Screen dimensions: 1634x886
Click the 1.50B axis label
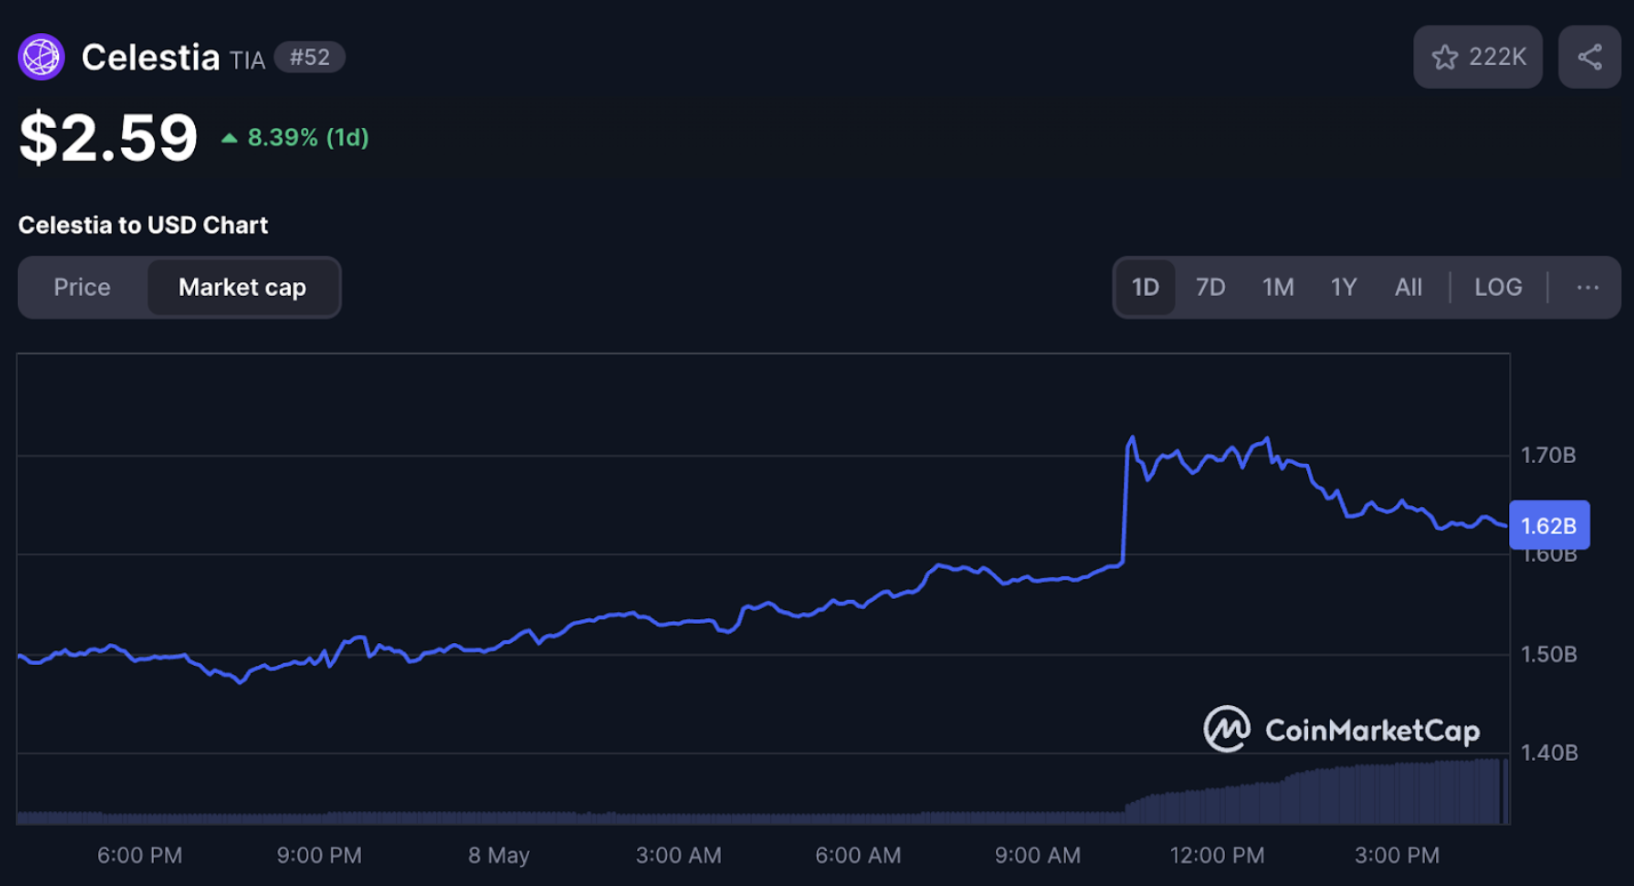[1549, 655]
